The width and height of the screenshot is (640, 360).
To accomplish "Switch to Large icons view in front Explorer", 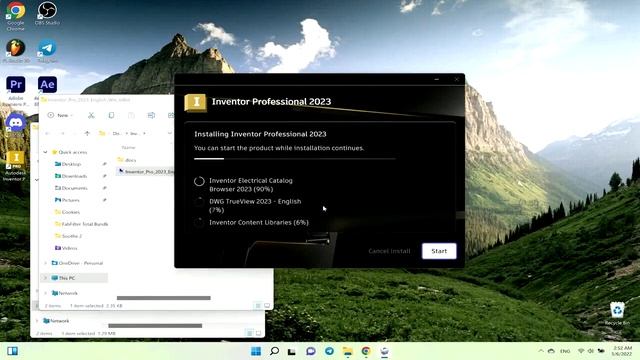I will tap(267, 305).
